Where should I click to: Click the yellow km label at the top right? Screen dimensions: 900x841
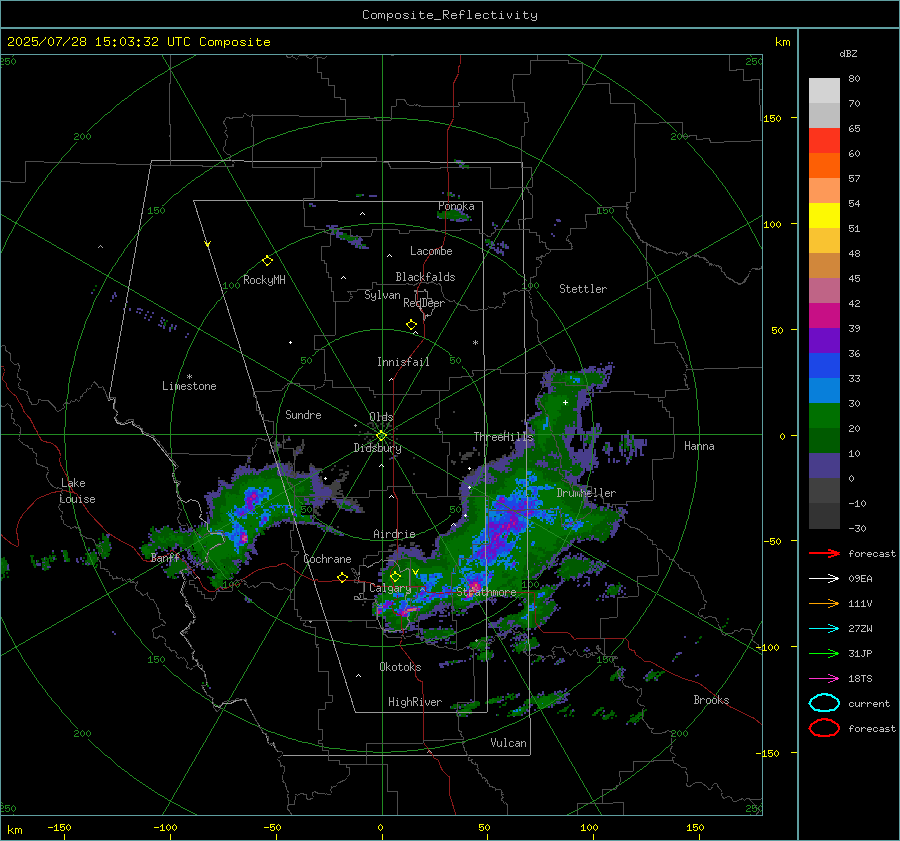coord(782,42)
